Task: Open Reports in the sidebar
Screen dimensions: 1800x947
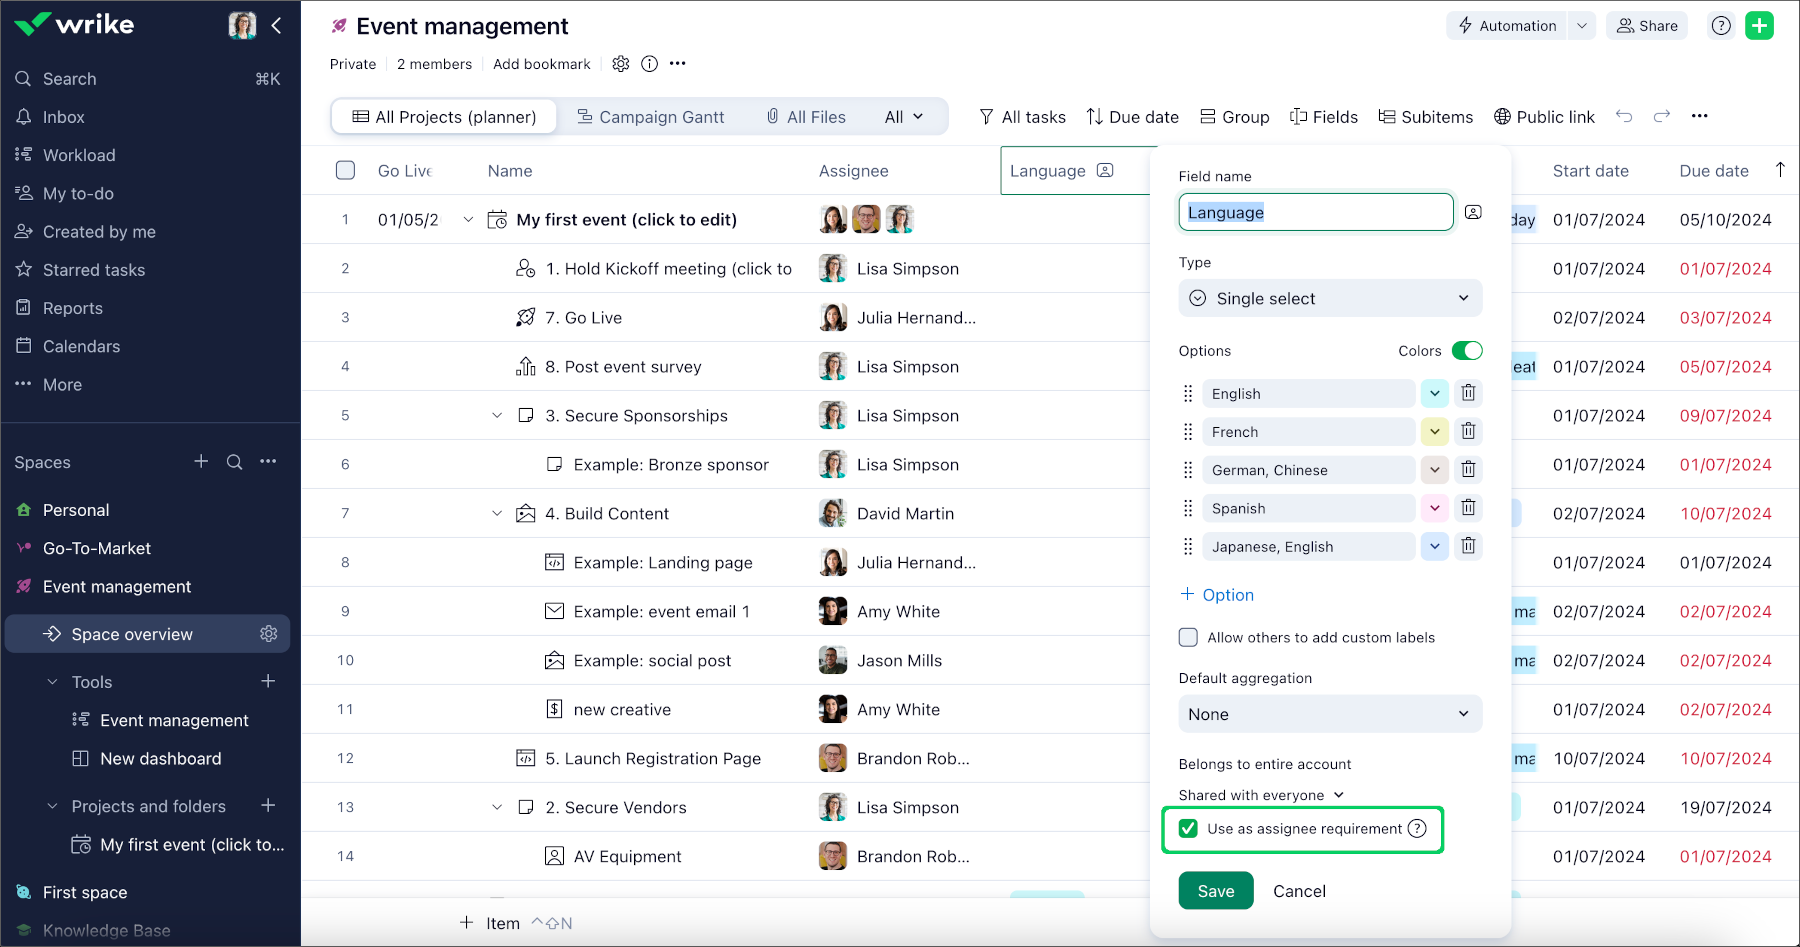Action: tap(71, 307)
